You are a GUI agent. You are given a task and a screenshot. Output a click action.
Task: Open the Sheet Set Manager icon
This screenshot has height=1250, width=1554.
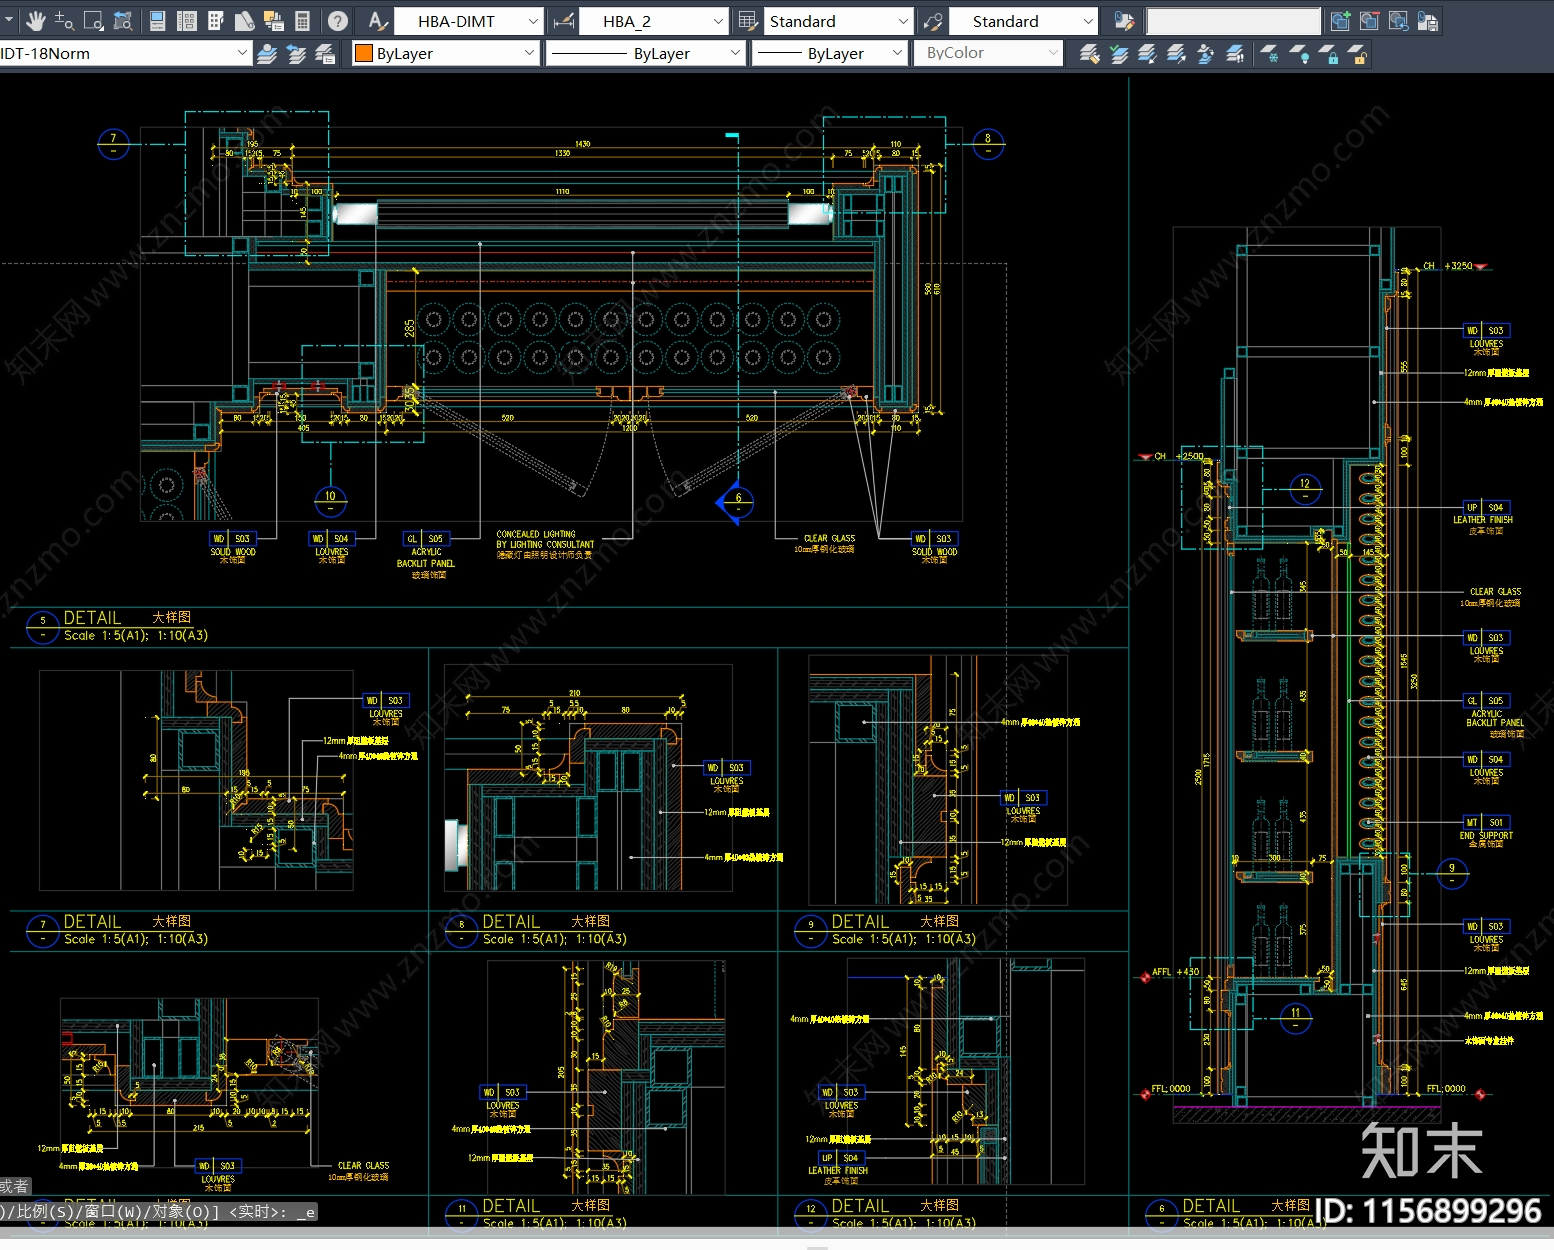[245, 21]
